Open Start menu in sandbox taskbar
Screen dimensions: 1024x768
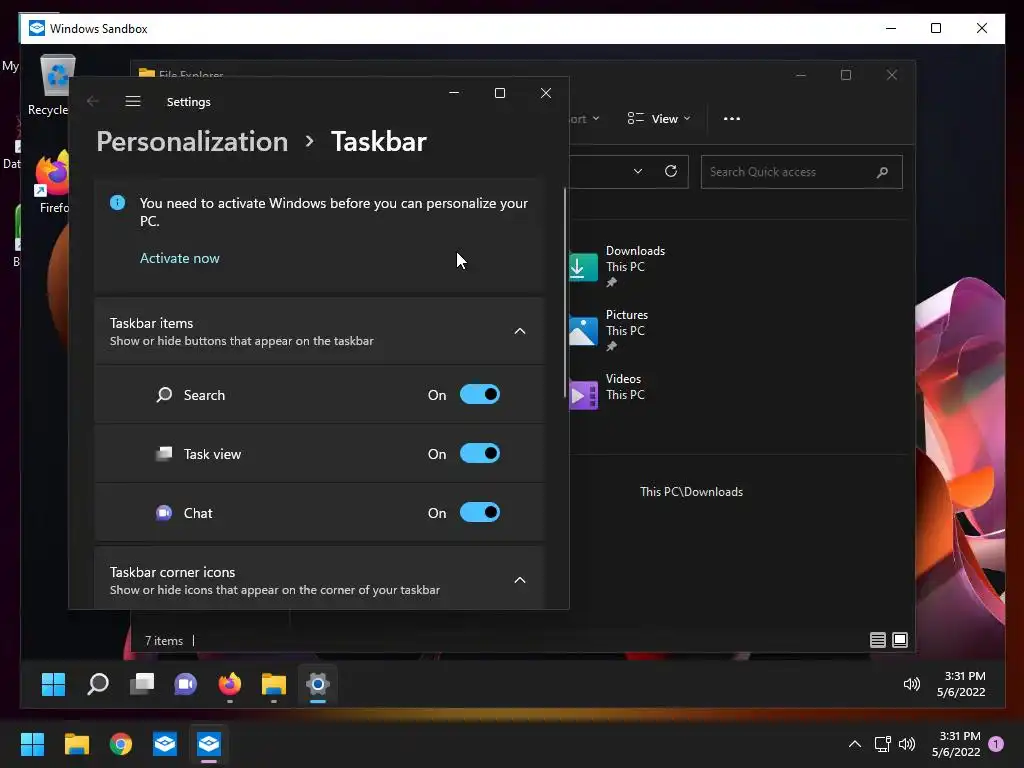(53, 684)
